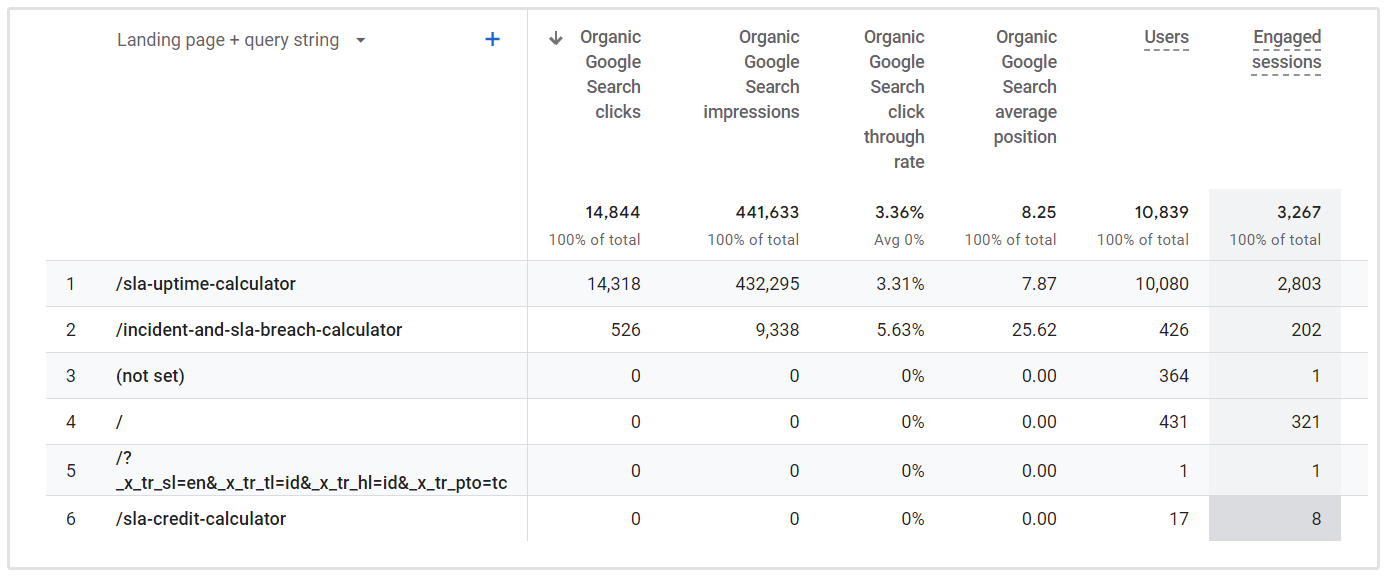
Task: Sort by Organic Google Search click through rate
Action: tap(895, 99)
